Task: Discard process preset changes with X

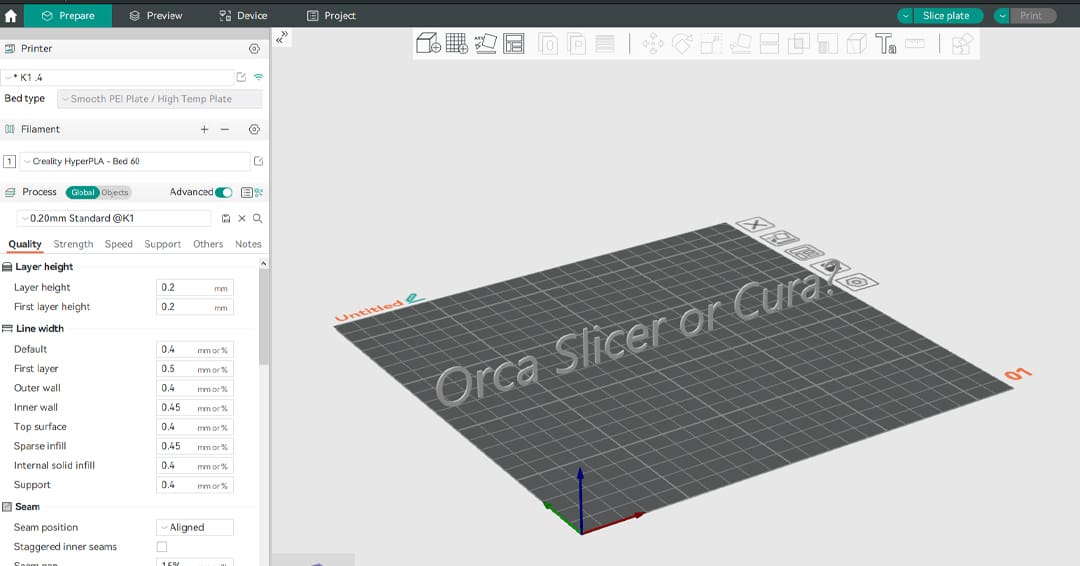Action: click(242, 218)
